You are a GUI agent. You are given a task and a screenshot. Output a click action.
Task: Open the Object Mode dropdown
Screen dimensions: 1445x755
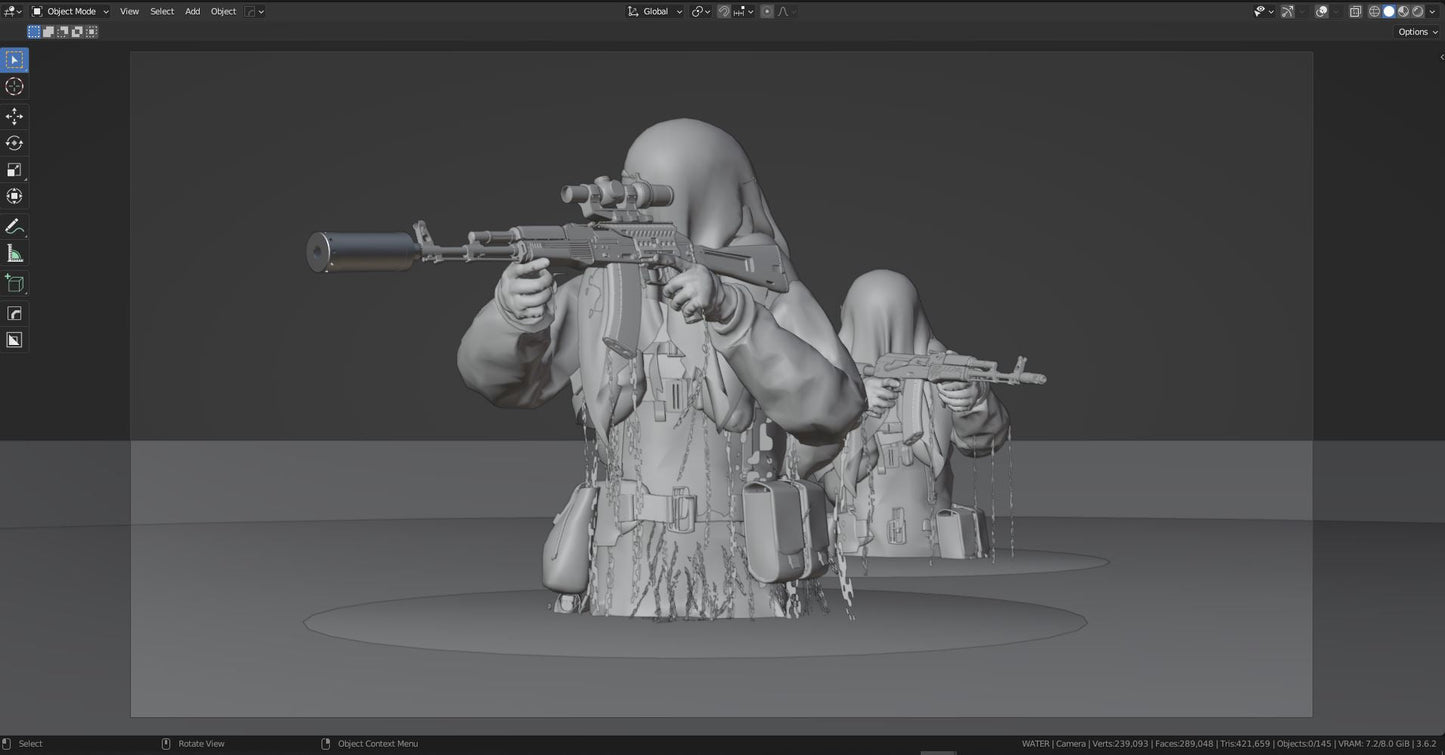click(70, 11)
